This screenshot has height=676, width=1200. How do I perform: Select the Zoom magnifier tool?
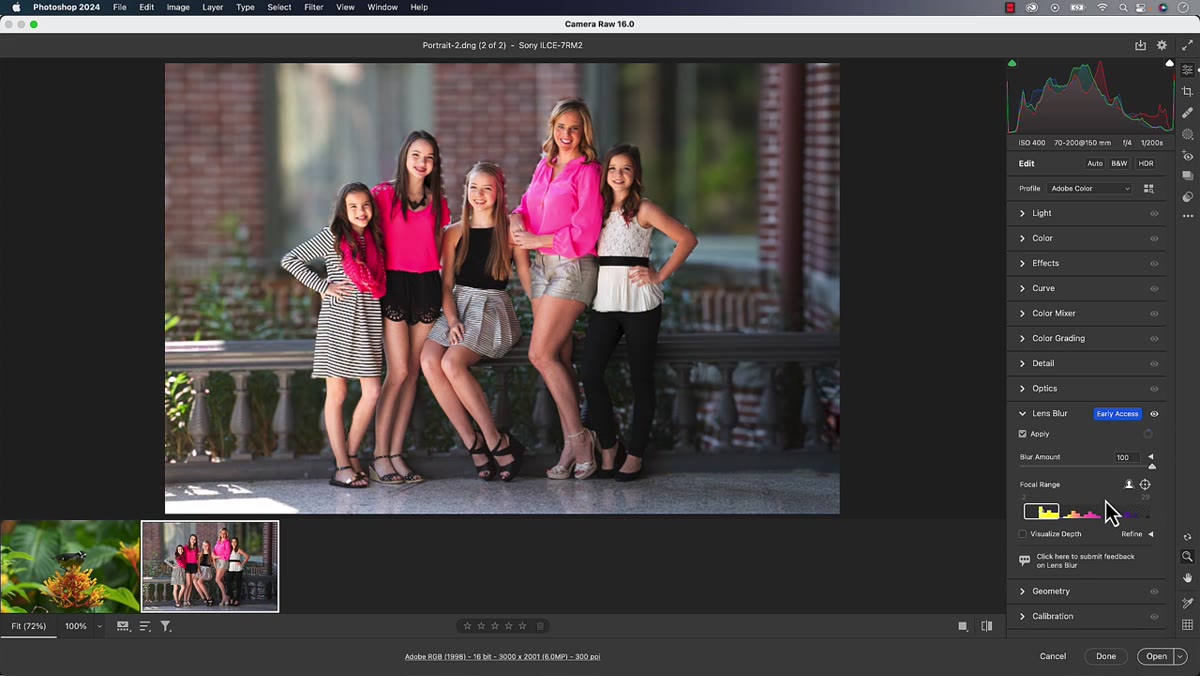(1187, 557)
